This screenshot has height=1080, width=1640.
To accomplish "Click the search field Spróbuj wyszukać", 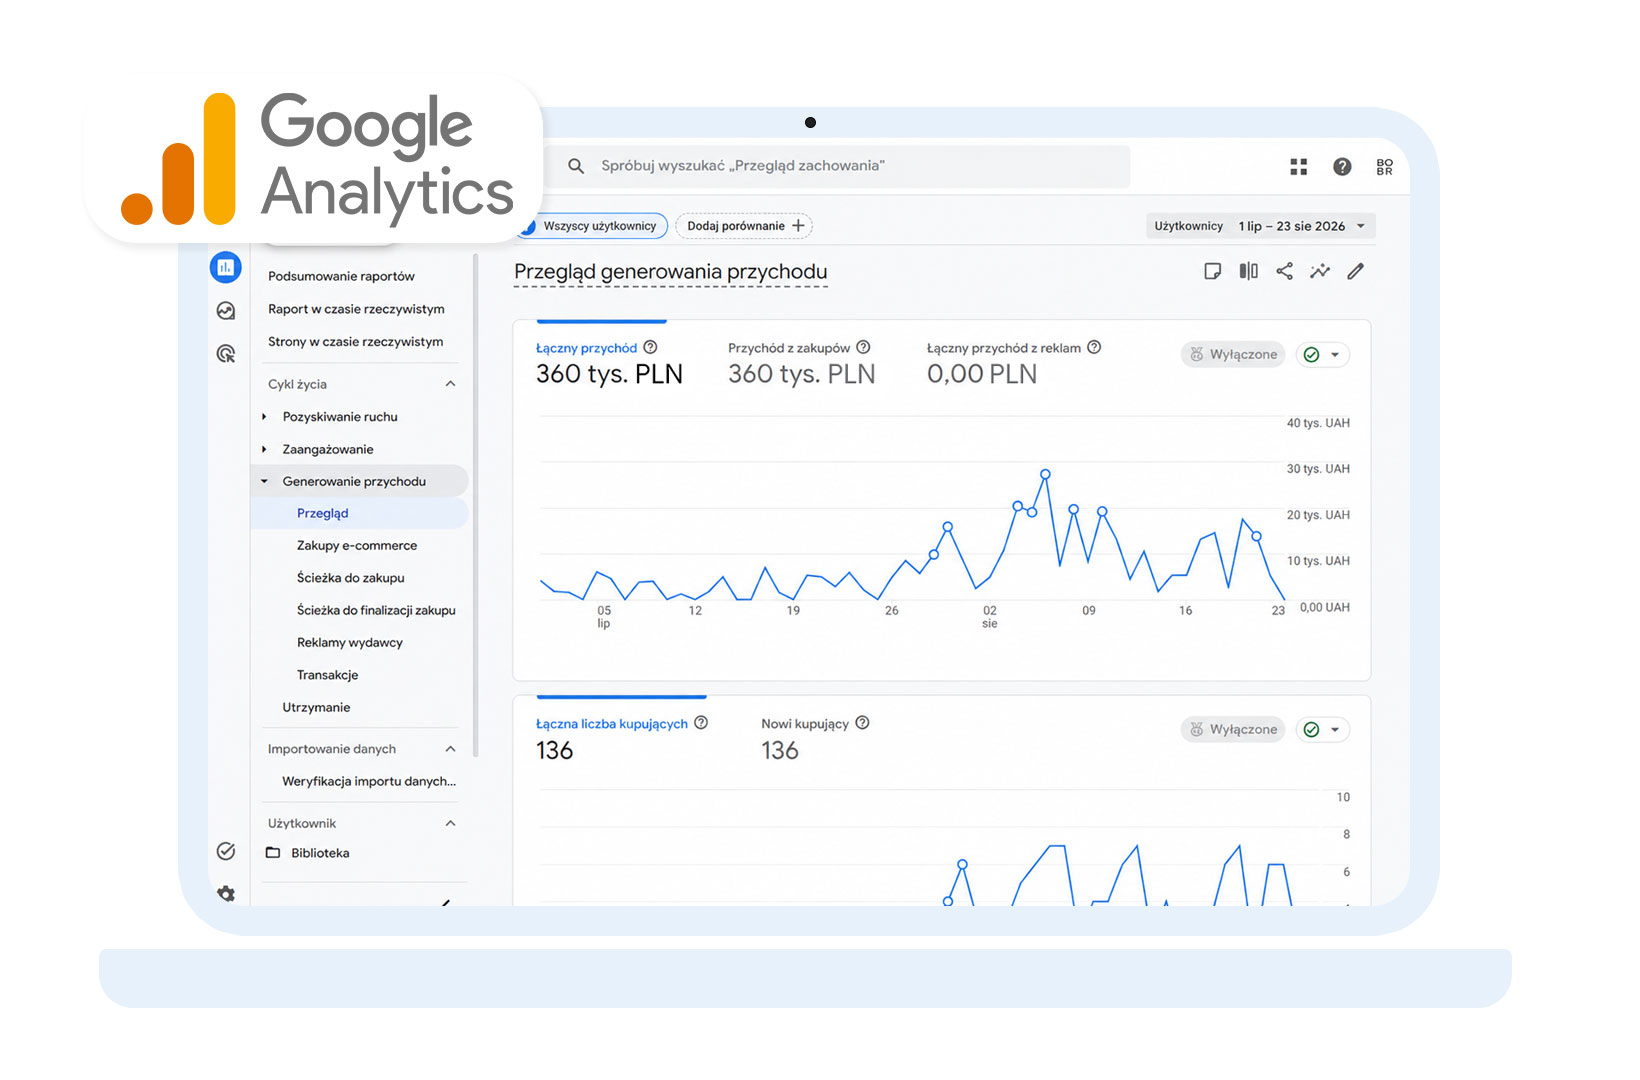I will [838, 166].
